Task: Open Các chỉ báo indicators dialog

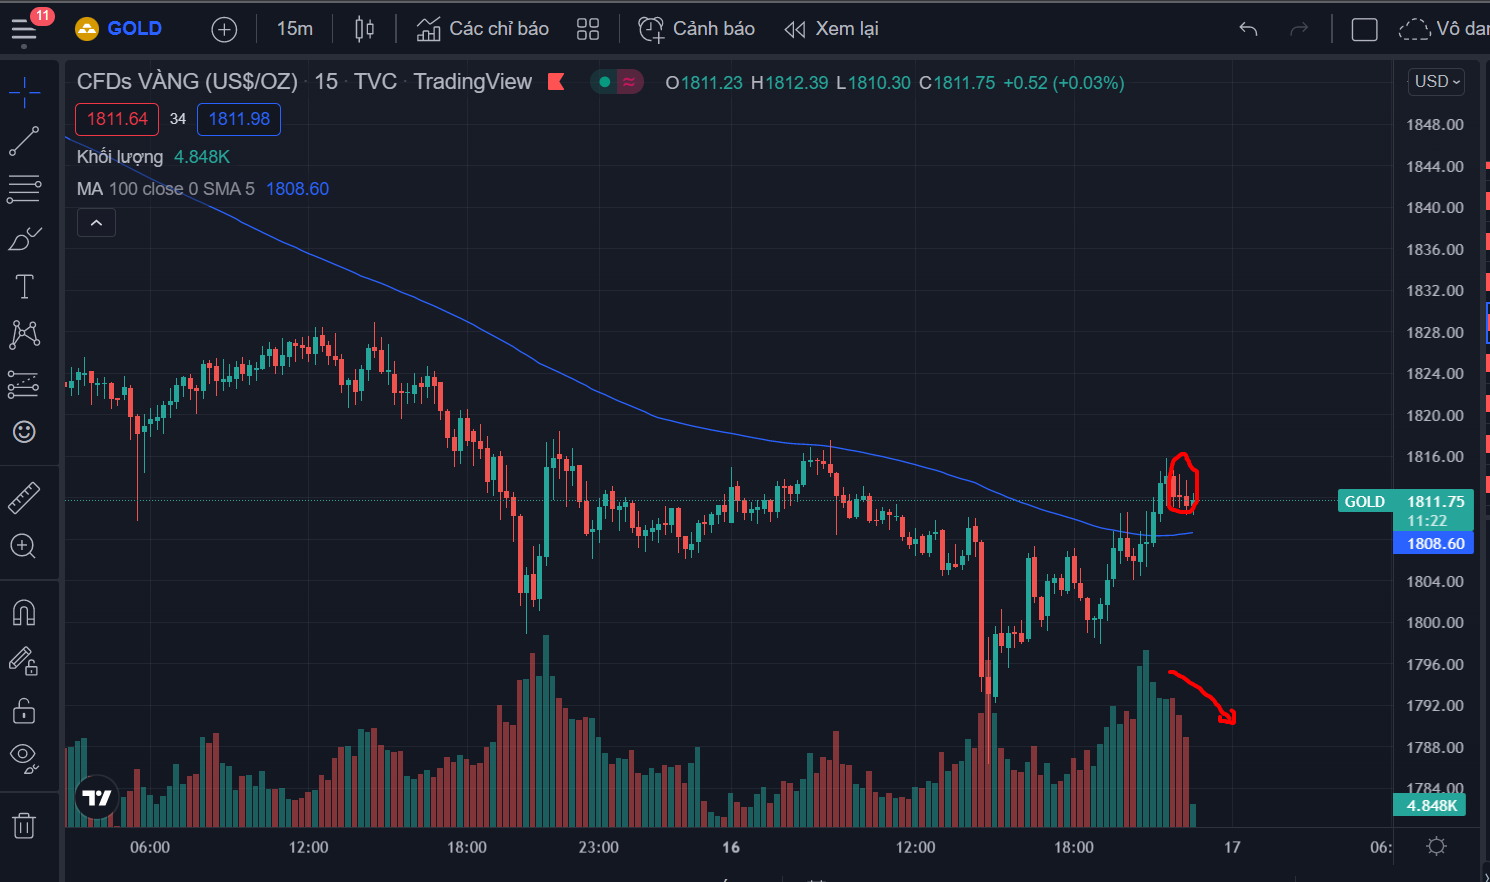Action: click(x=483, y=29)
